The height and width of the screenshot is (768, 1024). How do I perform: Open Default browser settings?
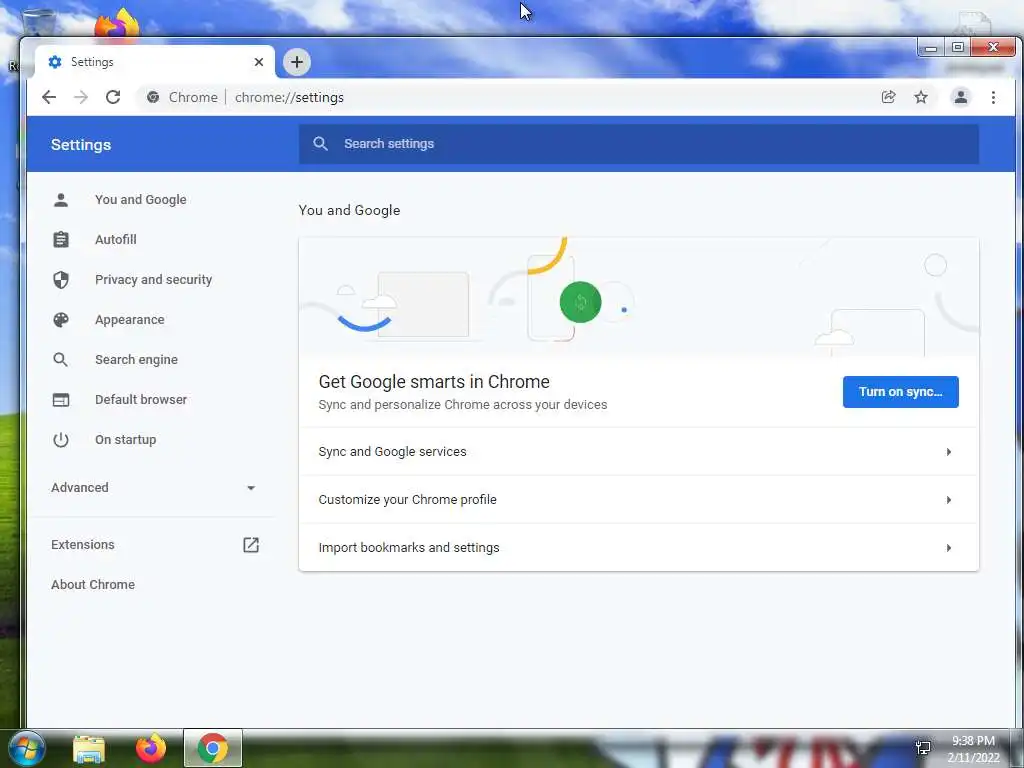pos(140,400)
